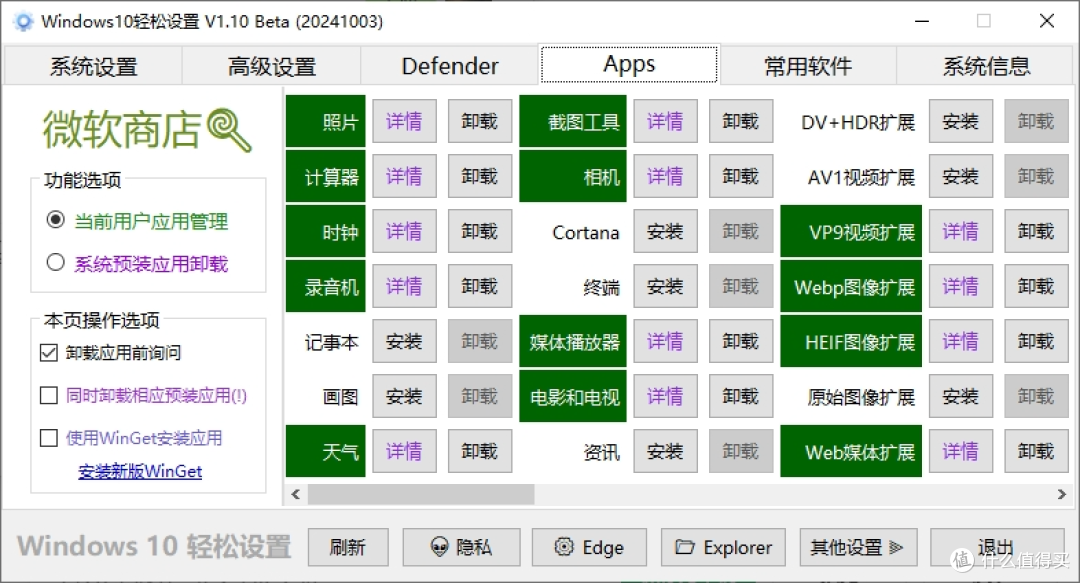Click the right arrow of horizontal scrollbar
1080x583 pixels.
(1061, 494)
